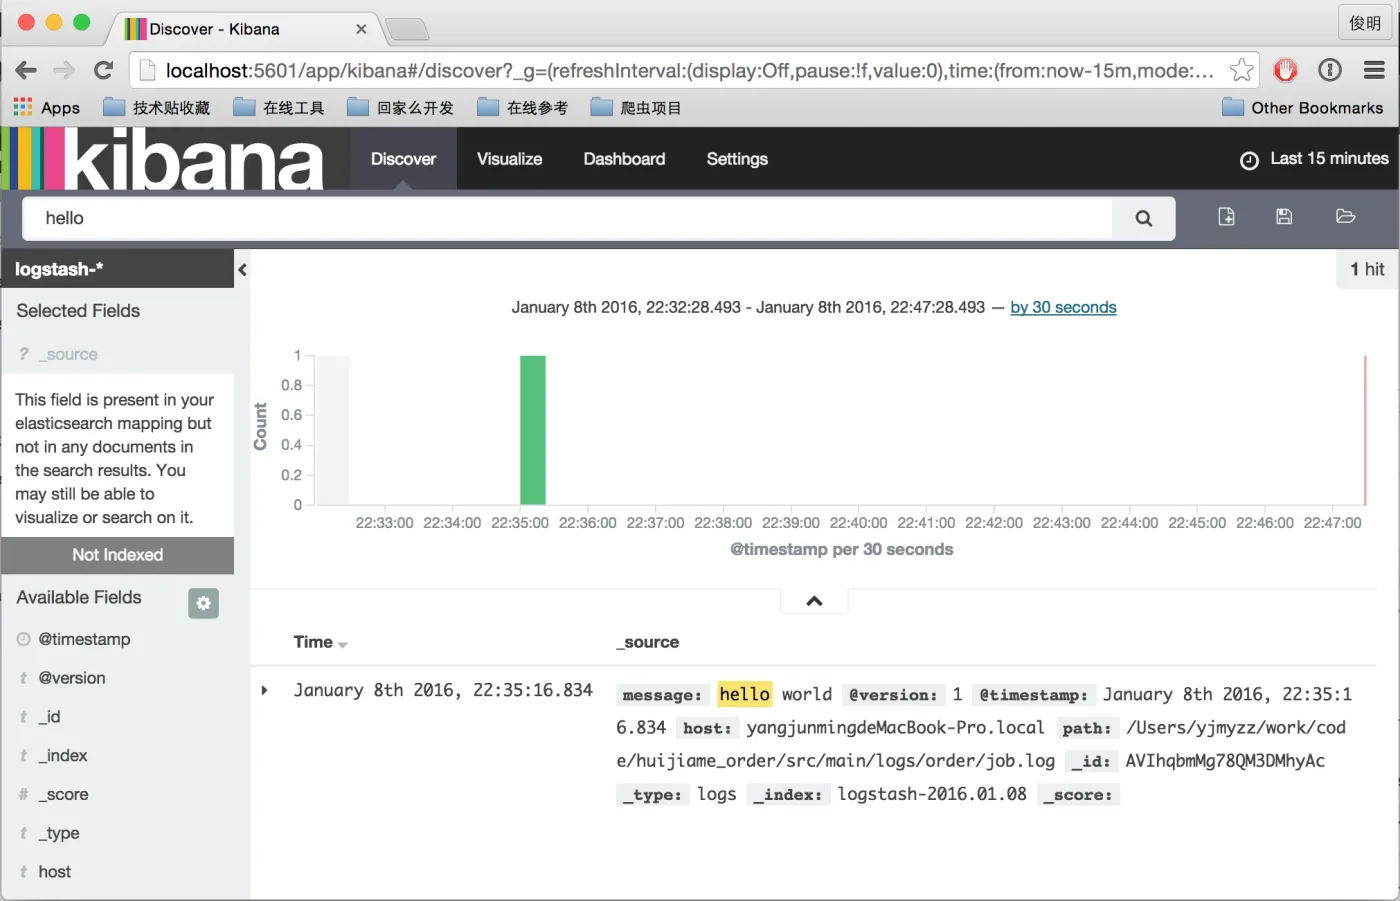Switch to the Visualize tab
The height and width of the screenshot is (901, 1400).
coord(509,159)
